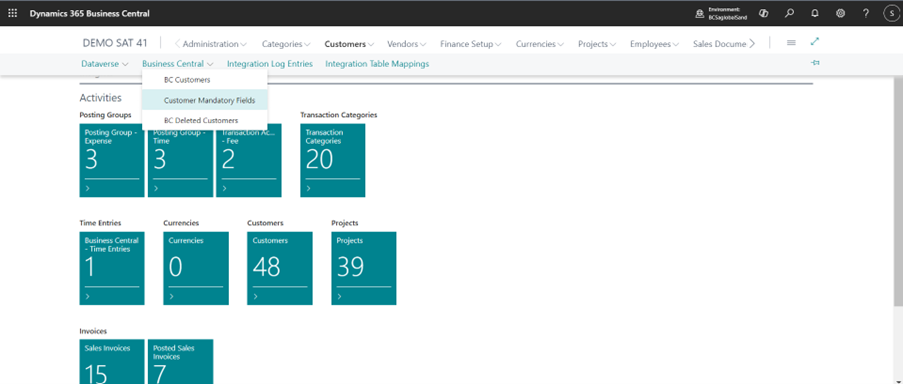Open the settings gear icon

coord(840,13)
